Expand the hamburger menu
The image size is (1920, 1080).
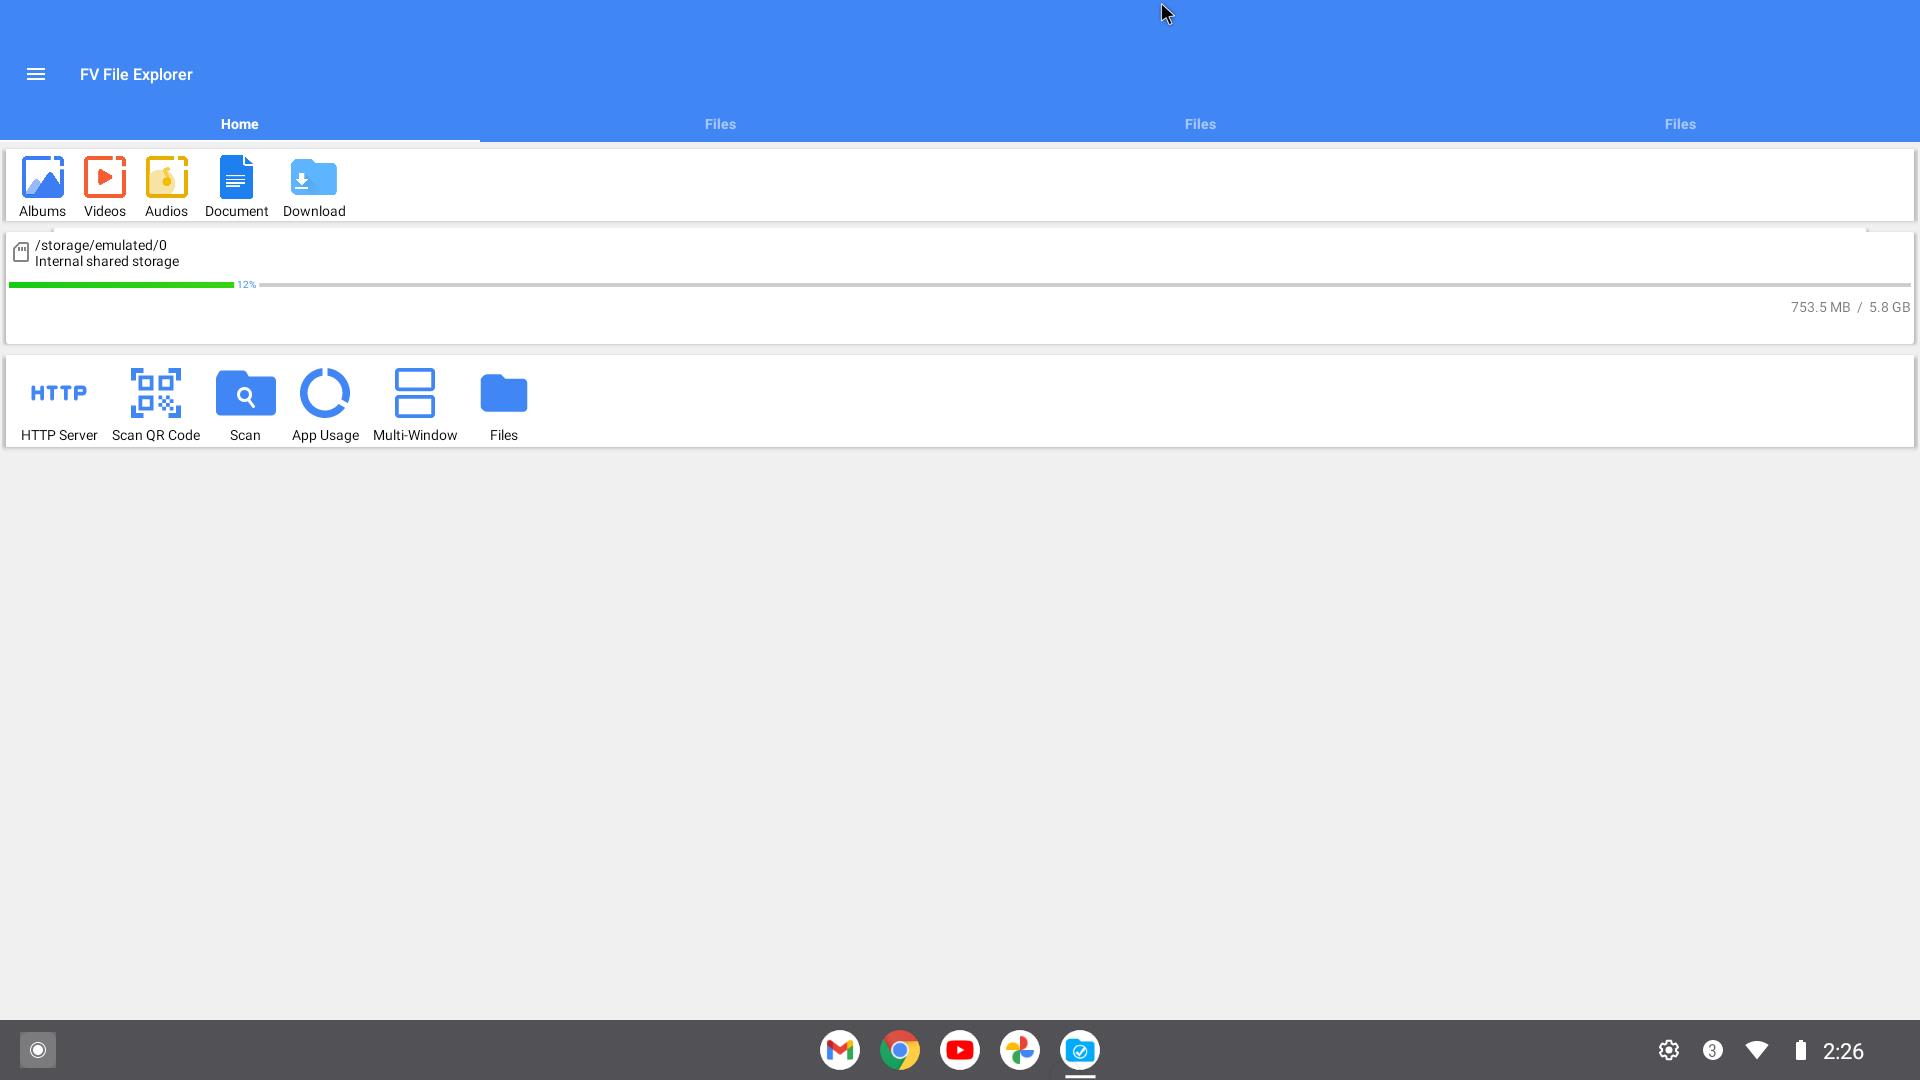(37, 74)
